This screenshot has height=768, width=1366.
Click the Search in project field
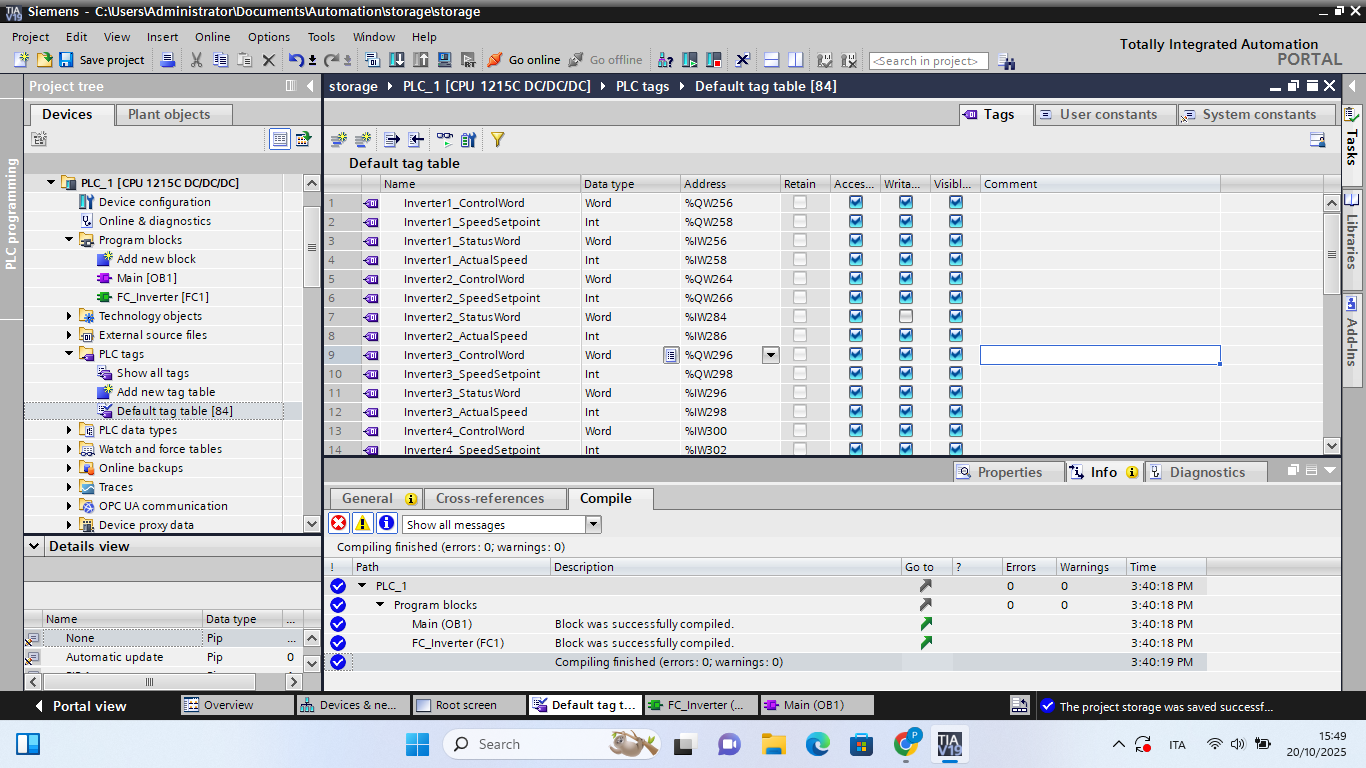coord(928,61)
